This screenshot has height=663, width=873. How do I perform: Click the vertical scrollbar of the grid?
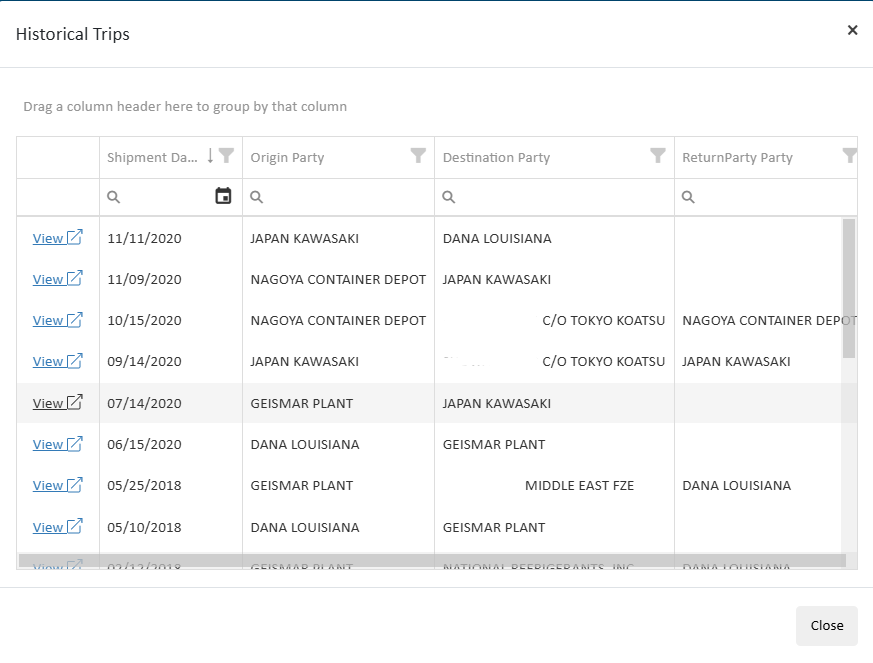tap(849, 288)
